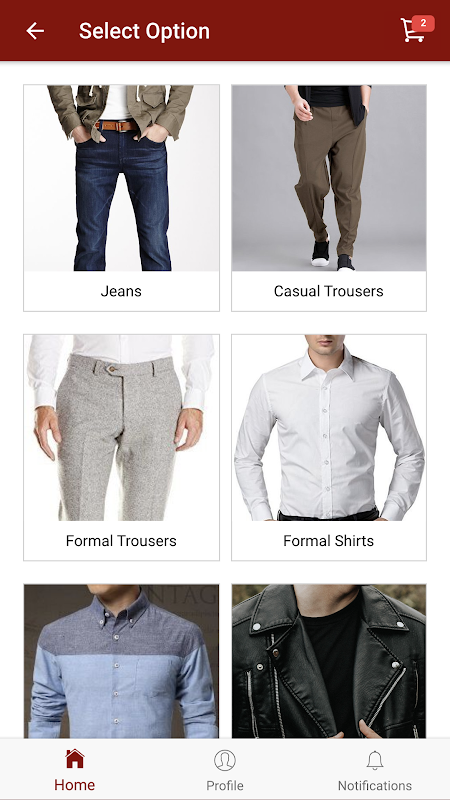Click the Jeans label
The height and width of the screenshot is (800, 450).
pos(121,291)
